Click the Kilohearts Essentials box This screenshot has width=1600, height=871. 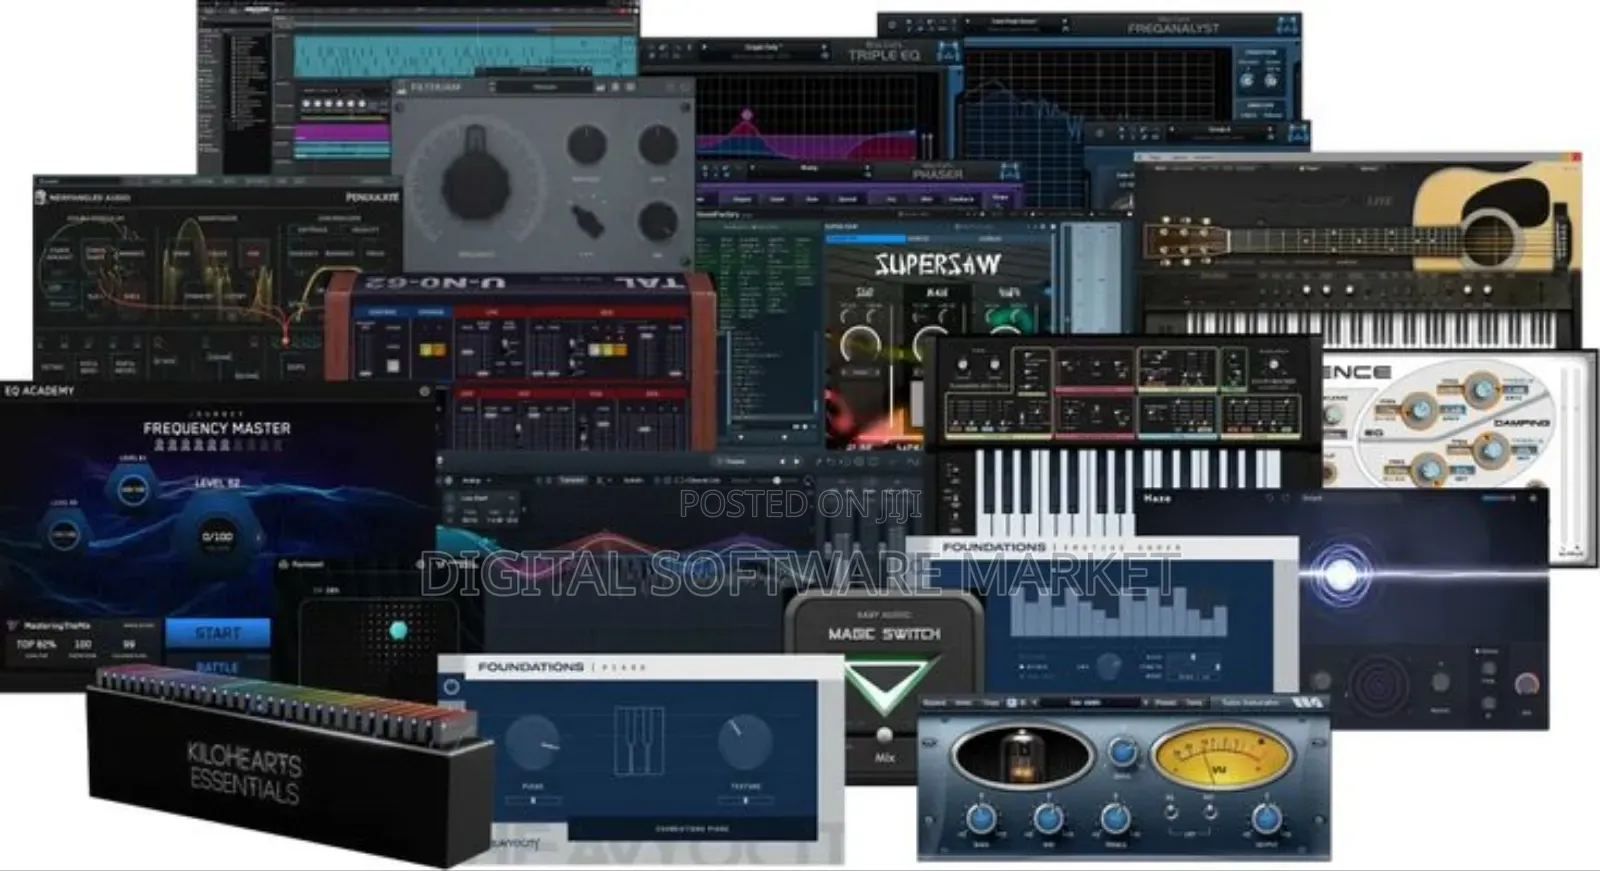click(x=290, y=766)
